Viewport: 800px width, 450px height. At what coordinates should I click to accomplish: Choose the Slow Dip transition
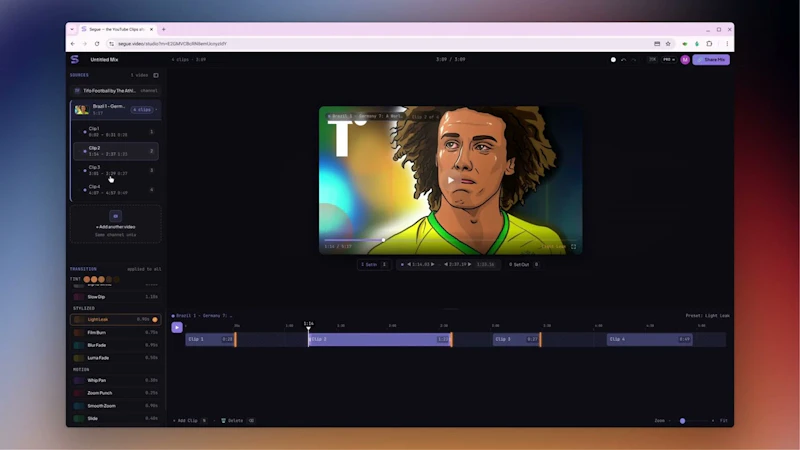pos(116,297)
